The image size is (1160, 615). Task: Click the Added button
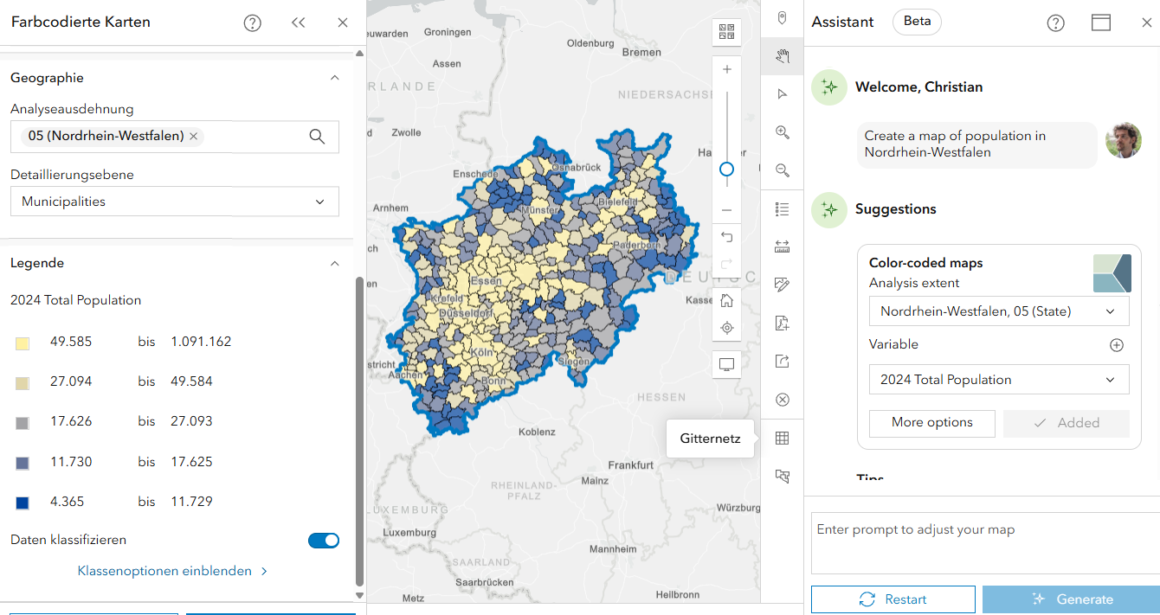1066,423
